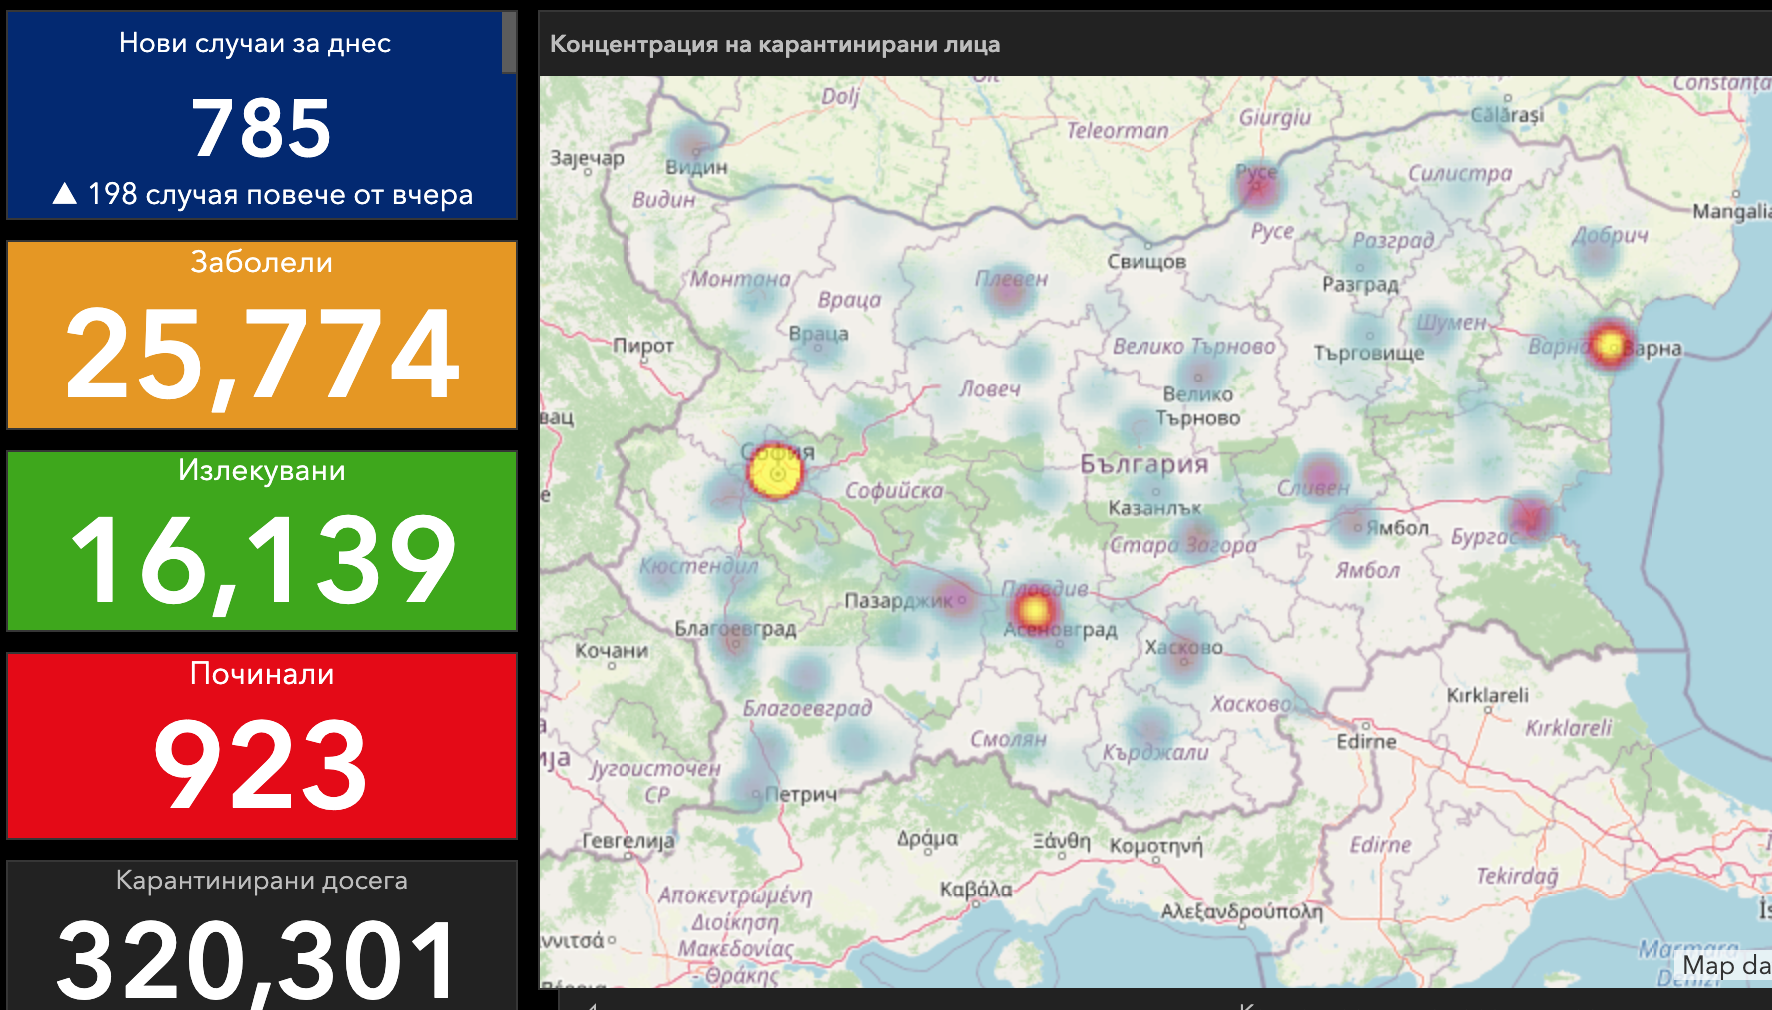Click the Стара Загора label on the map

[1183, 545]
